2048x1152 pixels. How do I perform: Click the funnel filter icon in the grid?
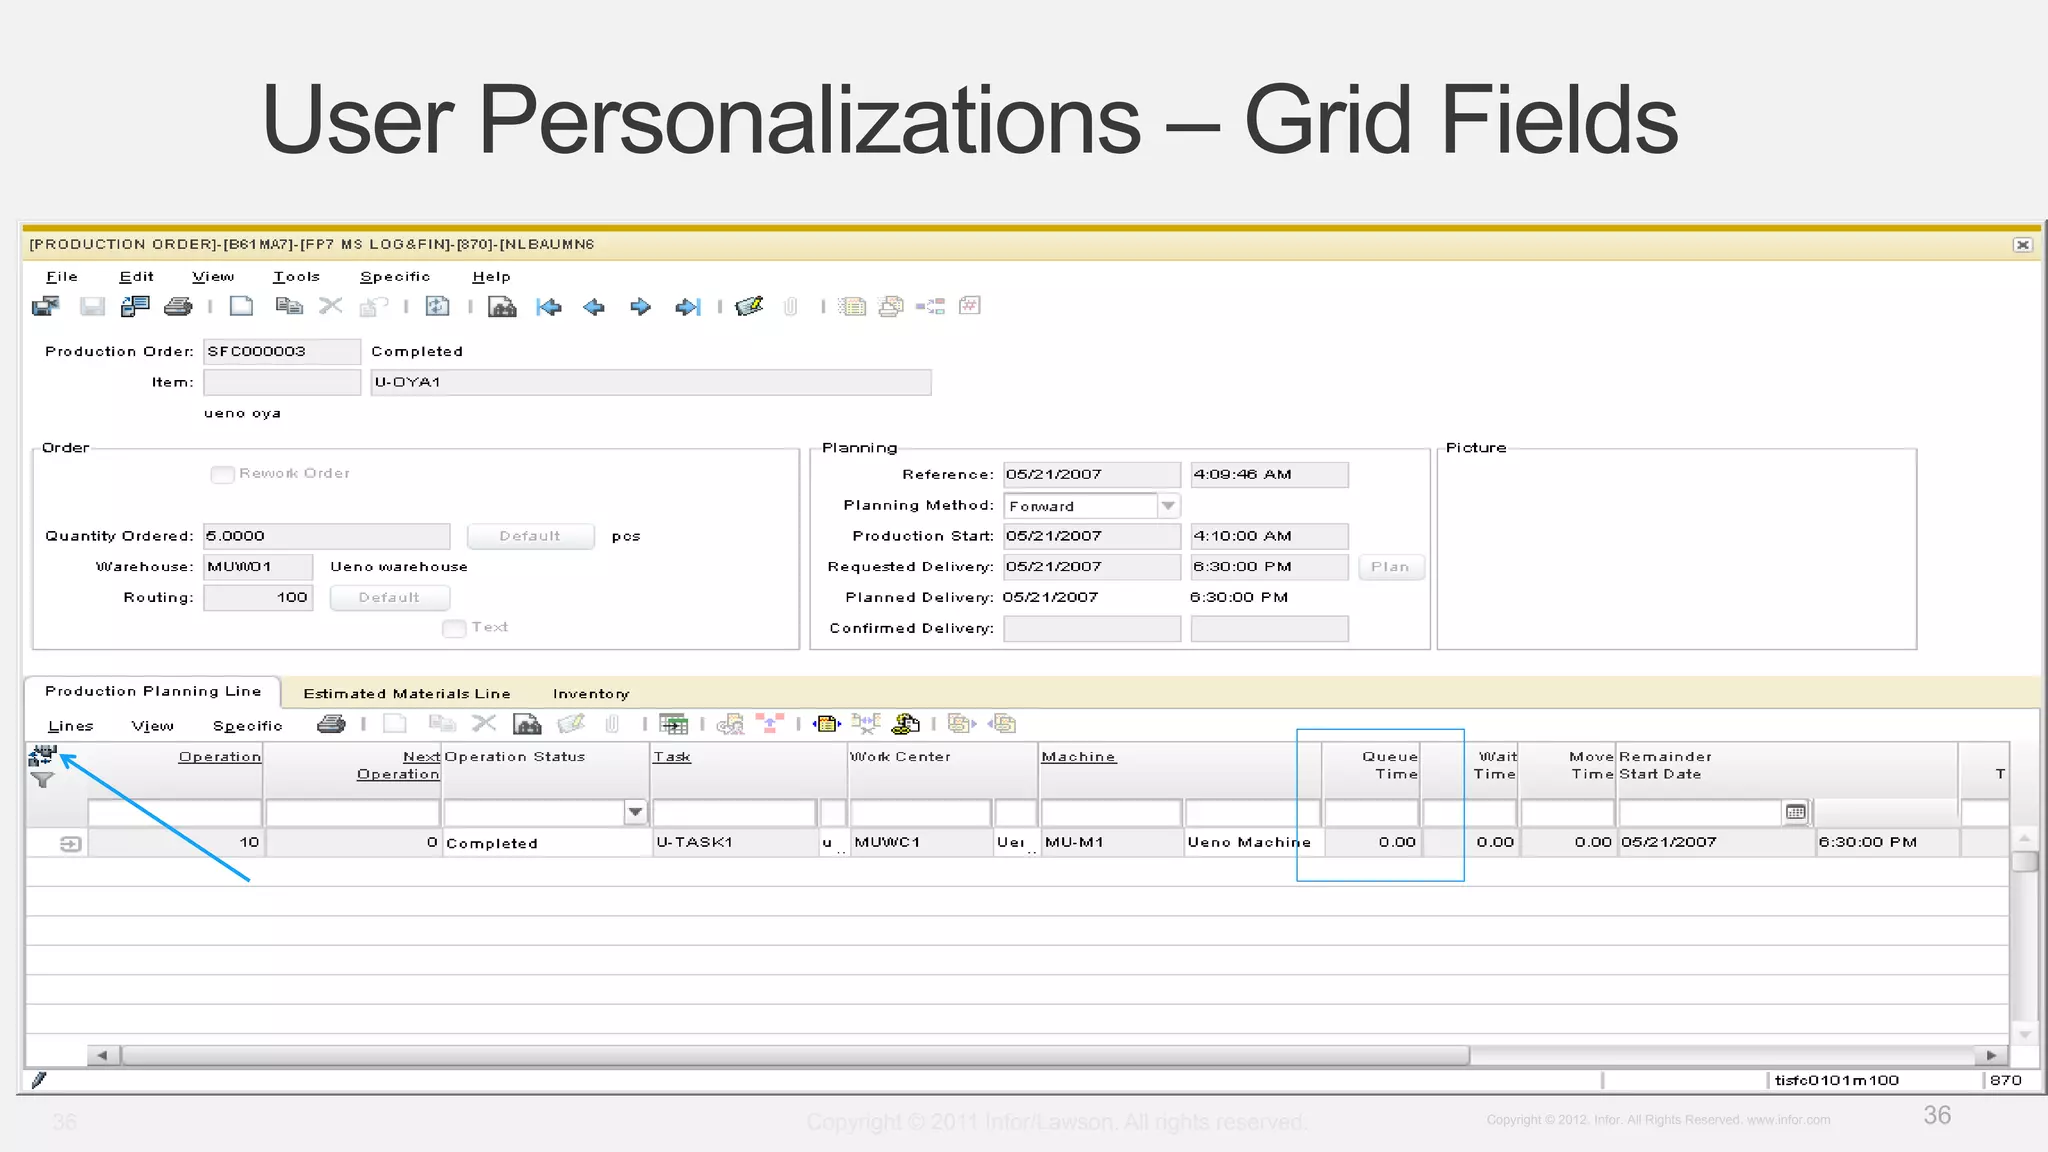[x=42, y=780]
